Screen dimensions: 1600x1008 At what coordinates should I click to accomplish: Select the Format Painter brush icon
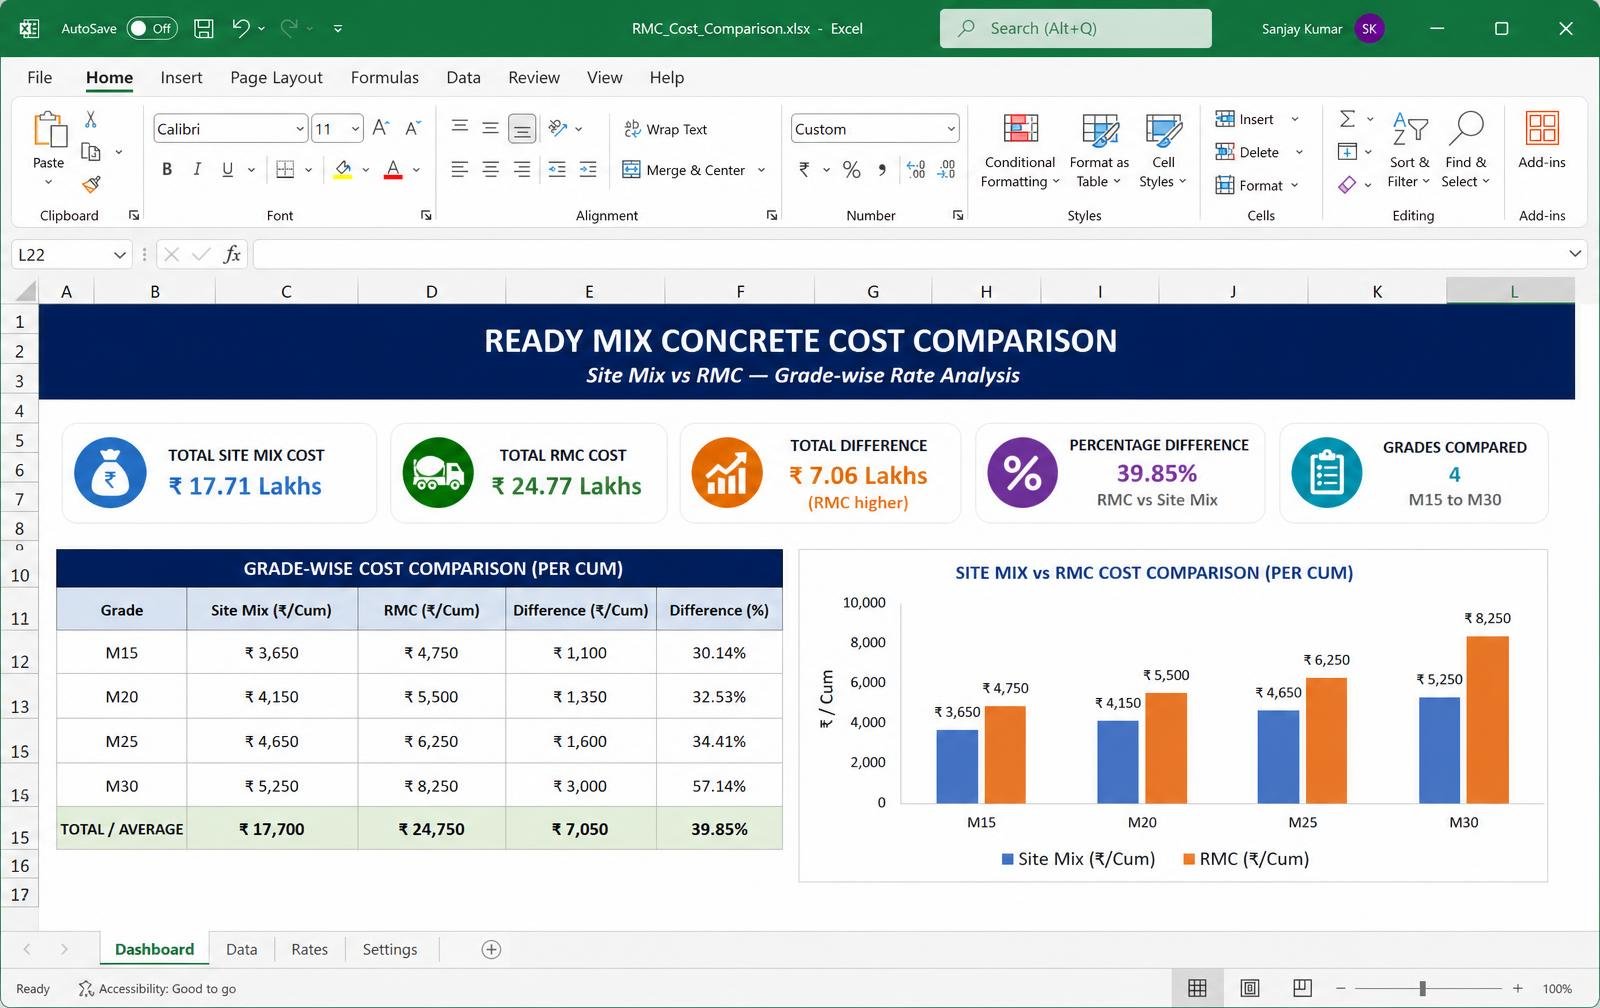pyautogui.click(x=91, y=184)
